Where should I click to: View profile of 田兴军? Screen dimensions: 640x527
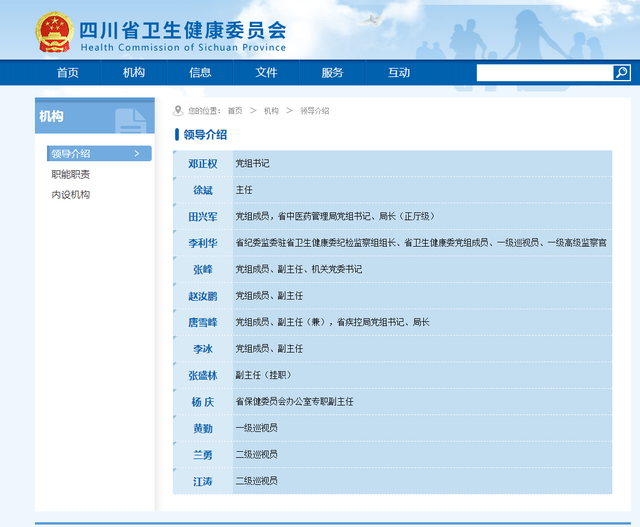pos(203,216)
